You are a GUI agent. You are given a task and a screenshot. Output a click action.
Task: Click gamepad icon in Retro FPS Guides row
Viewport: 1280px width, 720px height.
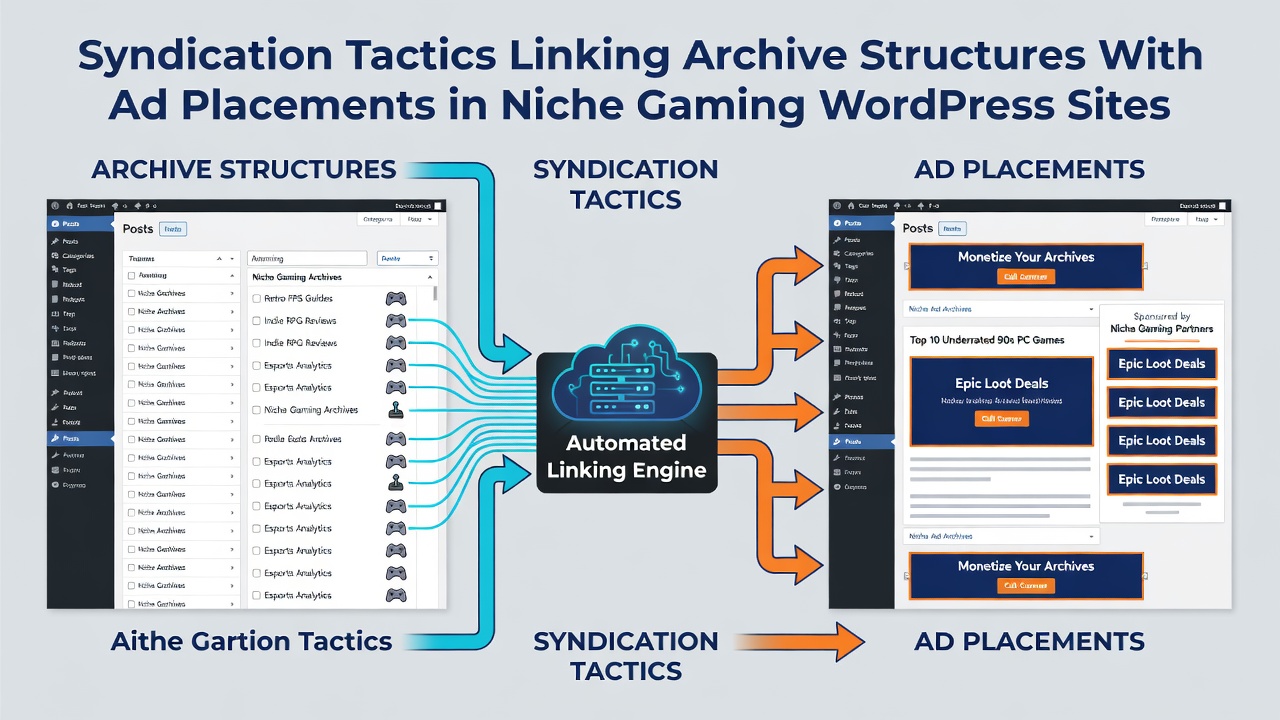(x=396, y=298)
